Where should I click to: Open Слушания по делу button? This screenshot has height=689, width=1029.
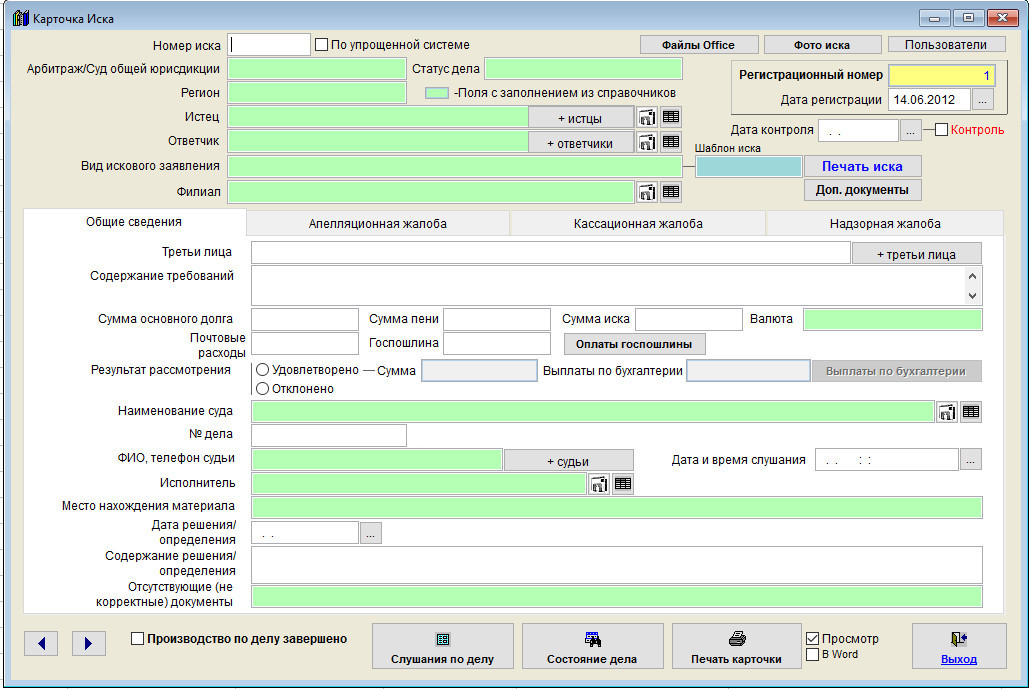442,647
